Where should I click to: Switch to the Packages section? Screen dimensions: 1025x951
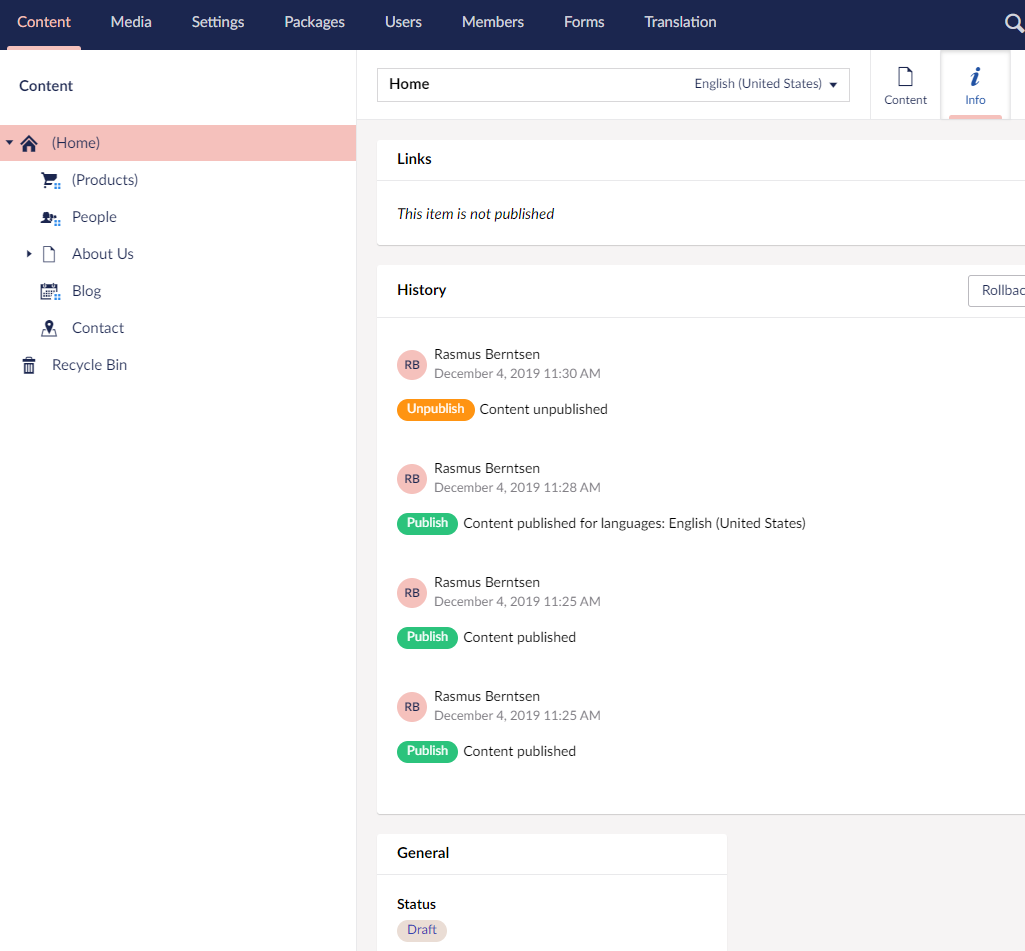pos(314,22)
